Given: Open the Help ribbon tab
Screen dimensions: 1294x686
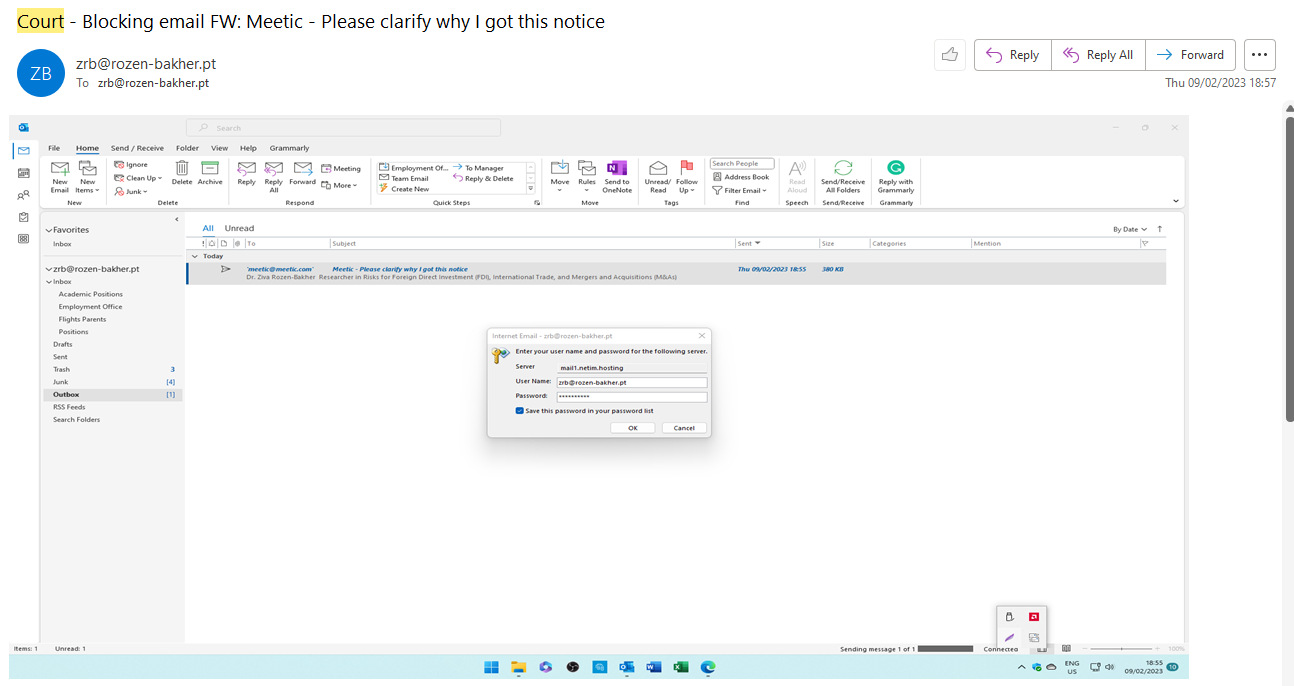Looking at the screenshot, I should click(248, 148).
